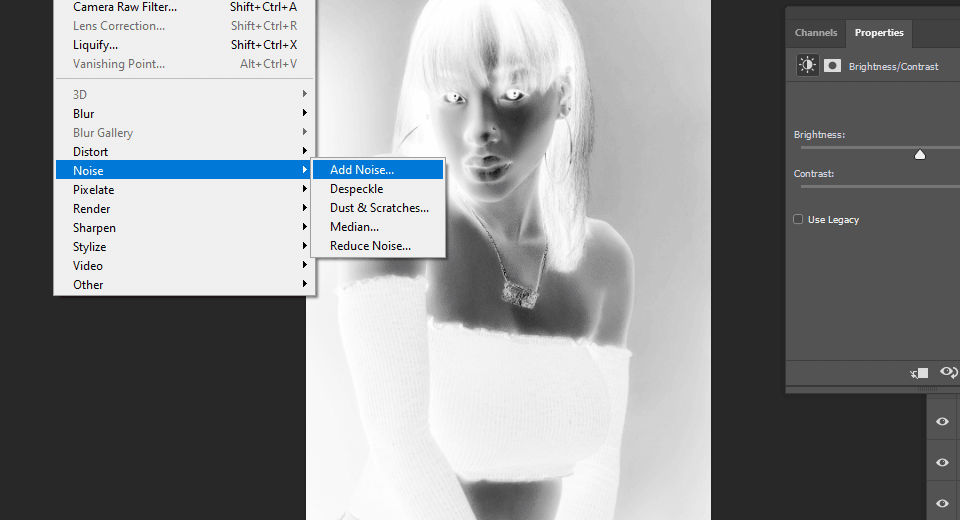Select the Properties tab
Screen dimensions: 960x520
[879, 32]
